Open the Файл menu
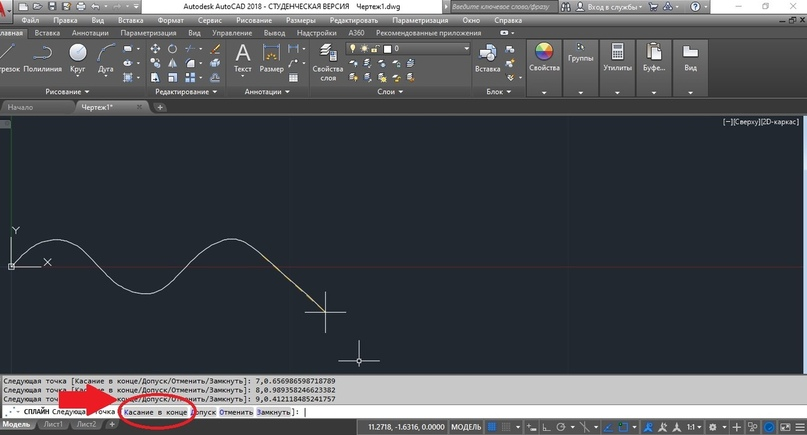807x435 pixels. tap(30, 20)
